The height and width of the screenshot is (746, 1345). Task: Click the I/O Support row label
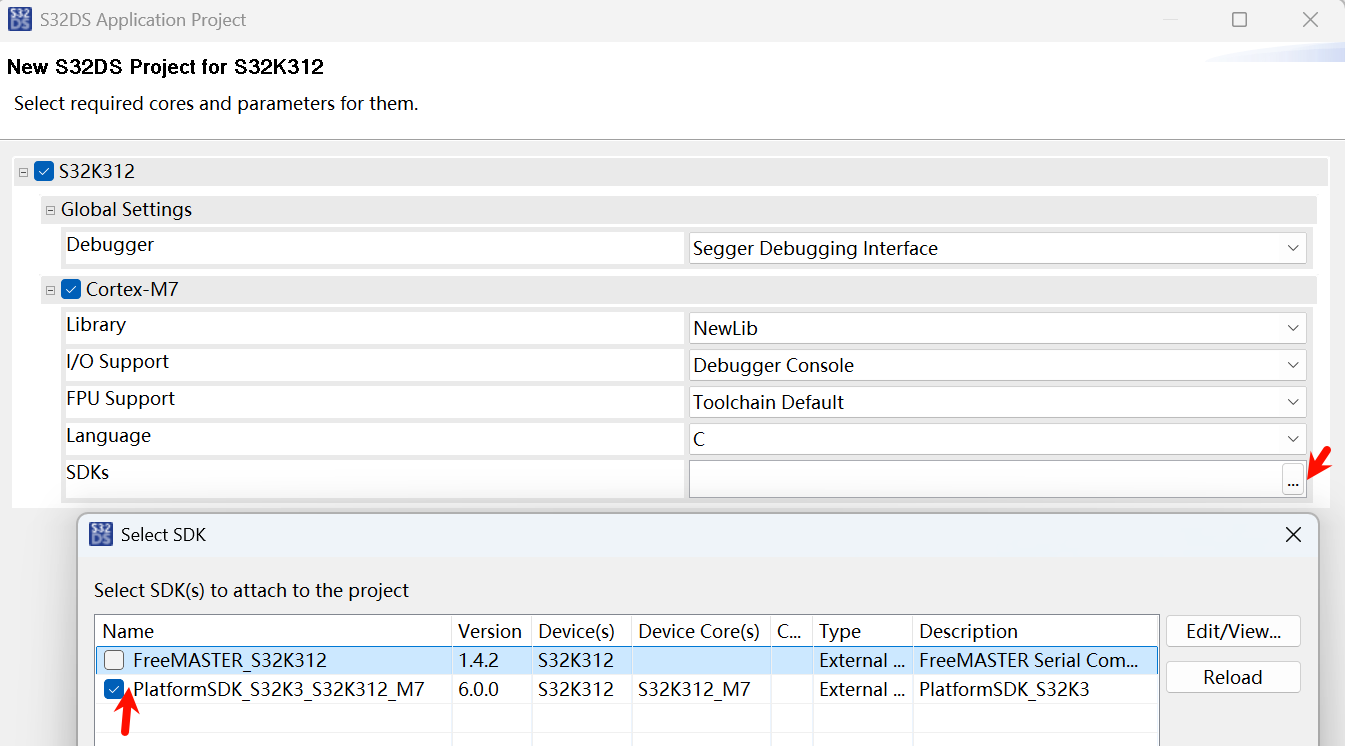[117, 361]
